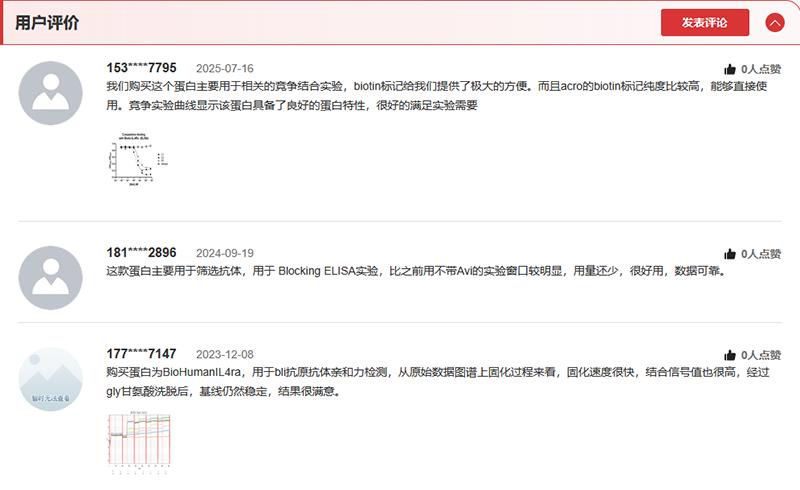Click the placeholder avatar of user 177****7147
Viewport: 800px width, 490px height.
click(51, 379)
